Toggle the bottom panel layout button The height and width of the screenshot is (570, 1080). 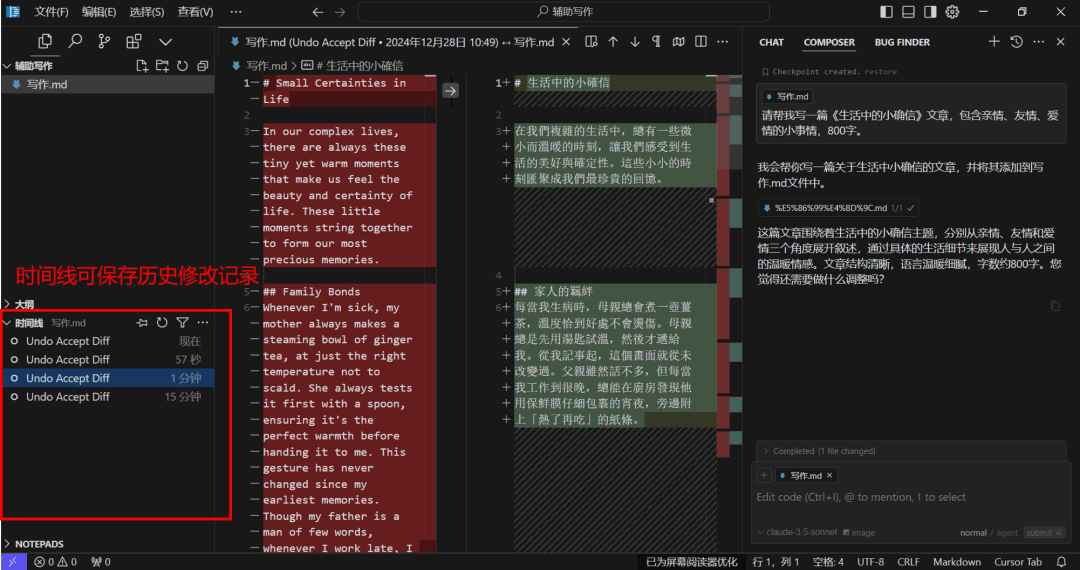tap(908, 12)
